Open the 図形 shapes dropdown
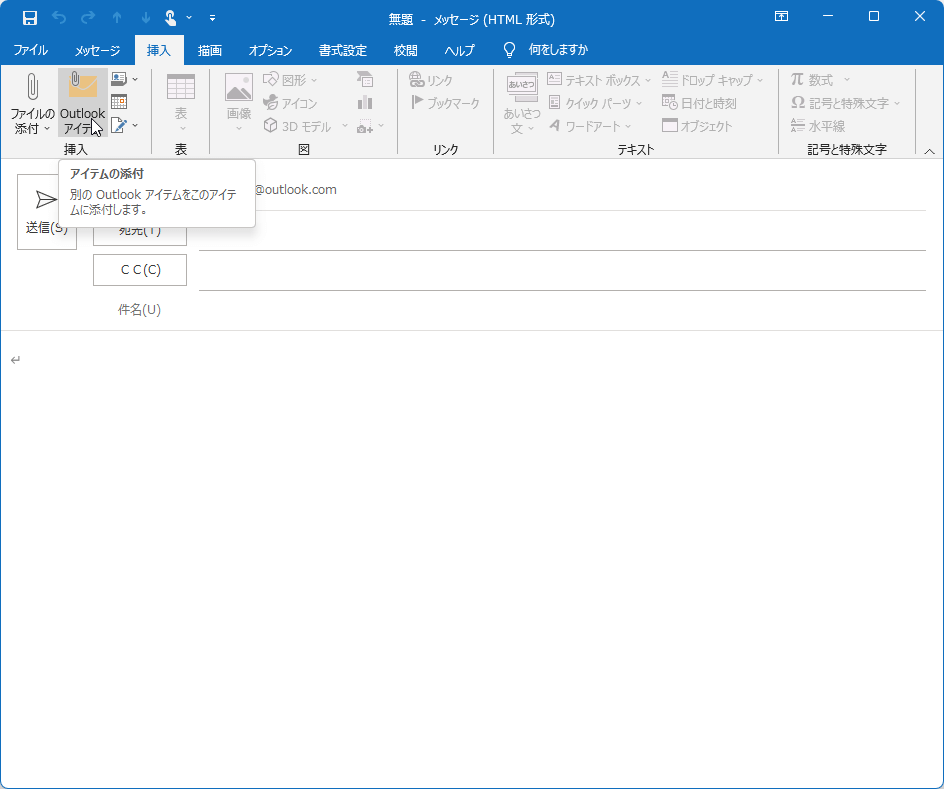944x789 pixels. pyautogui.click(x=291, y=79)
